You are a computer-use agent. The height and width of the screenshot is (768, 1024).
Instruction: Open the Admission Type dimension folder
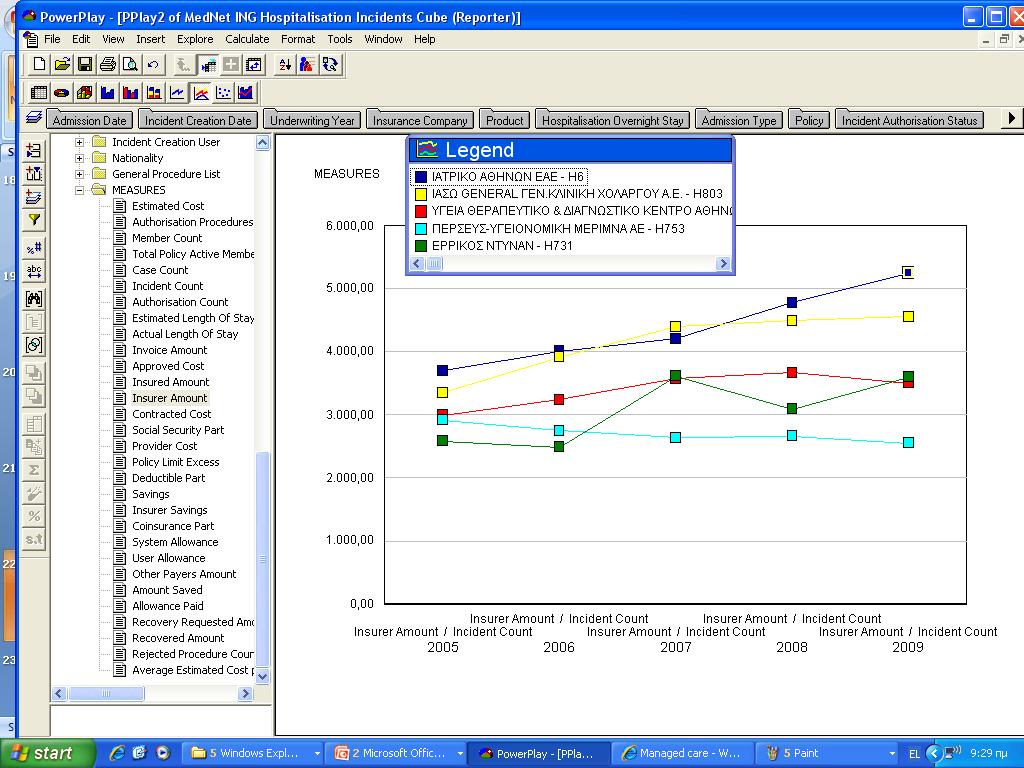click(739, 120)
